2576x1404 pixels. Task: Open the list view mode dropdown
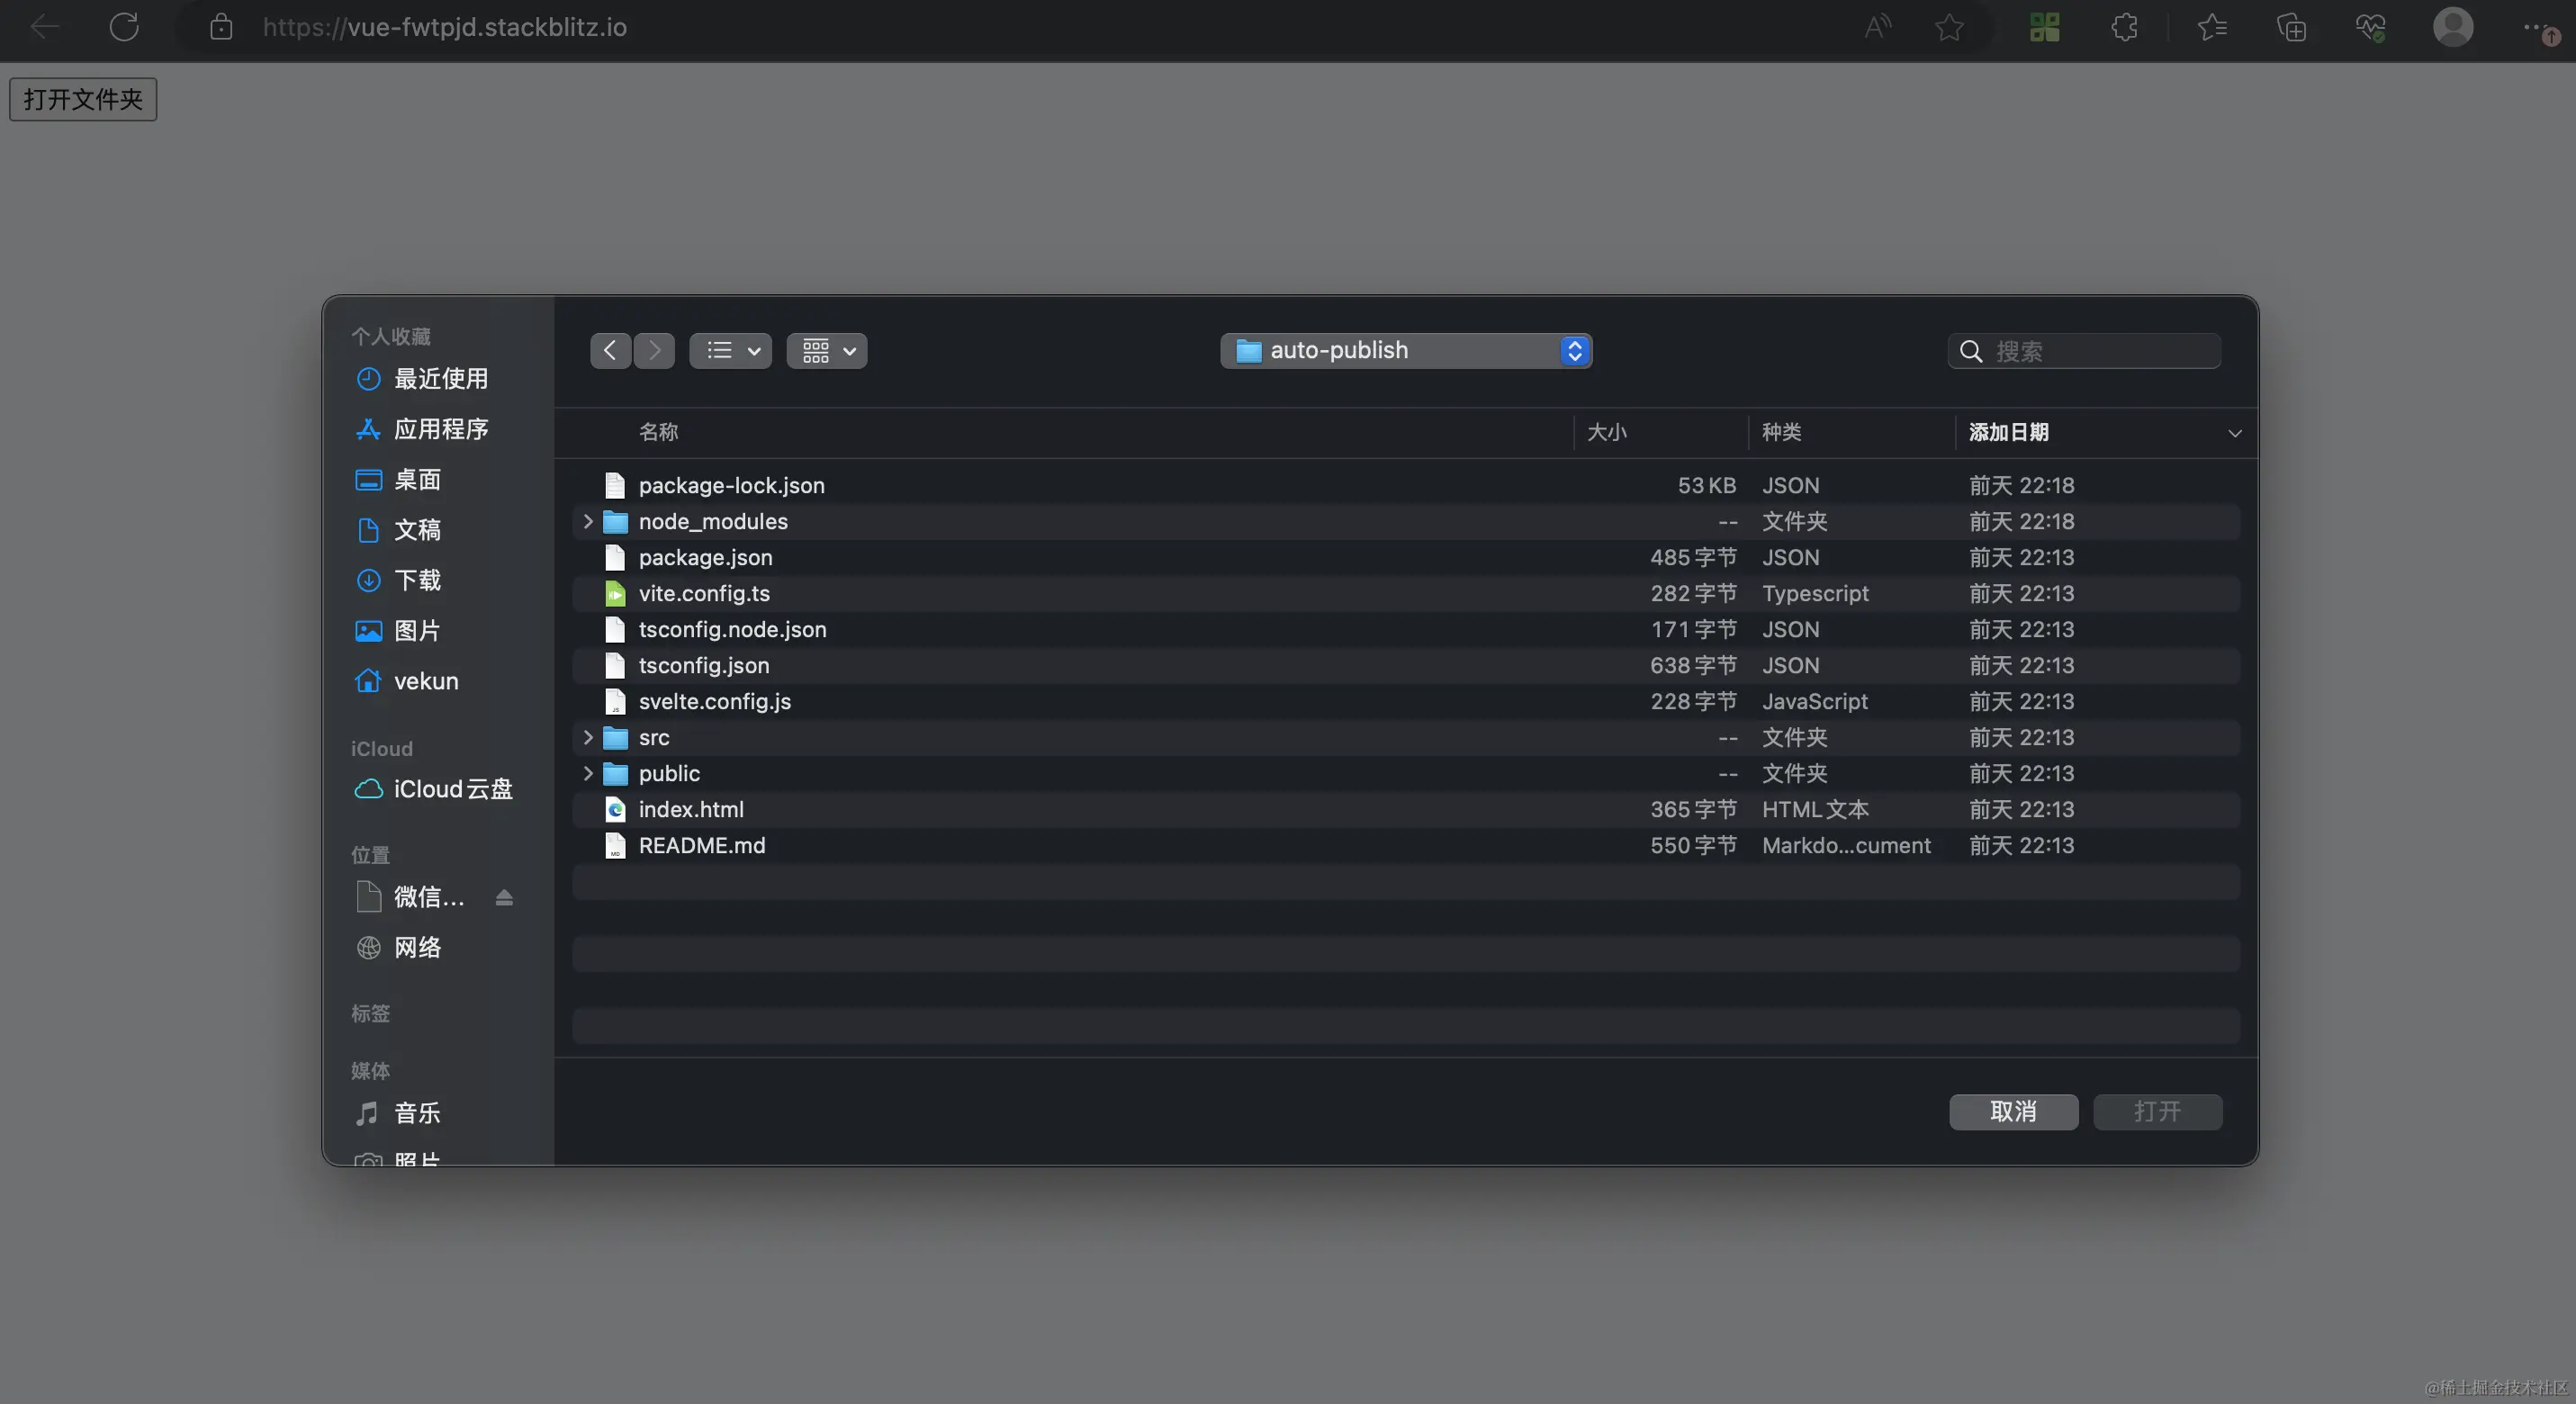tap(730, 351)
